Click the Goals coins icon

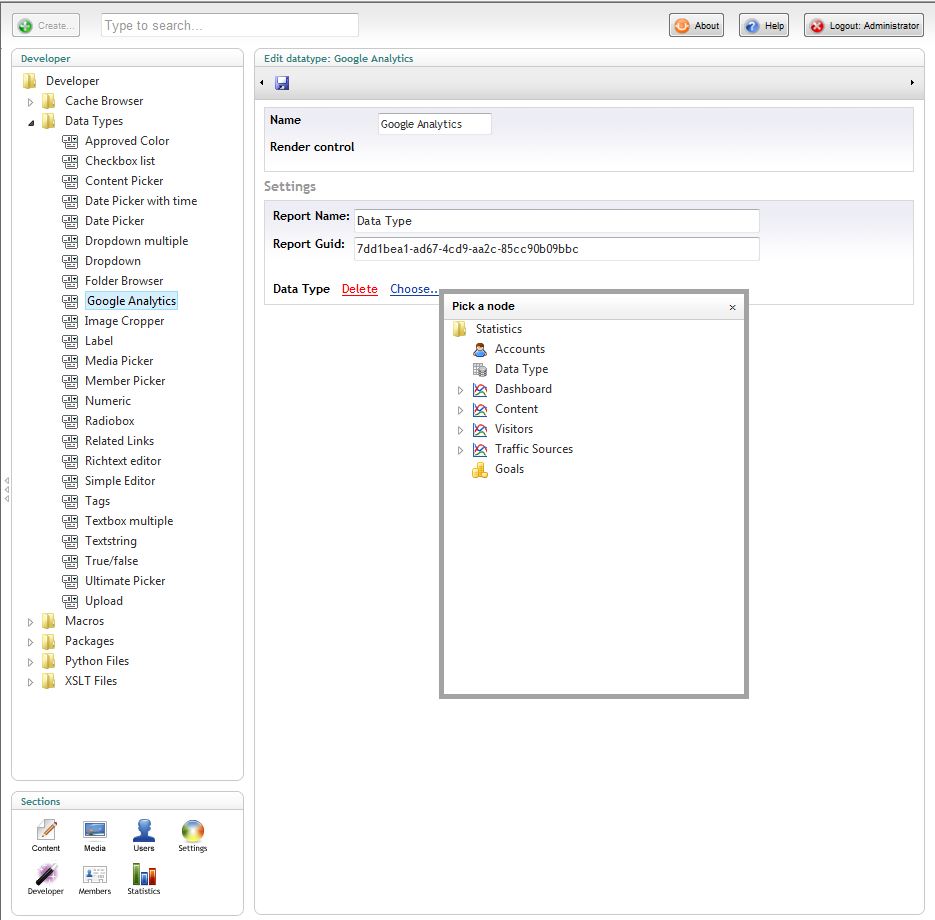[479, 470]
